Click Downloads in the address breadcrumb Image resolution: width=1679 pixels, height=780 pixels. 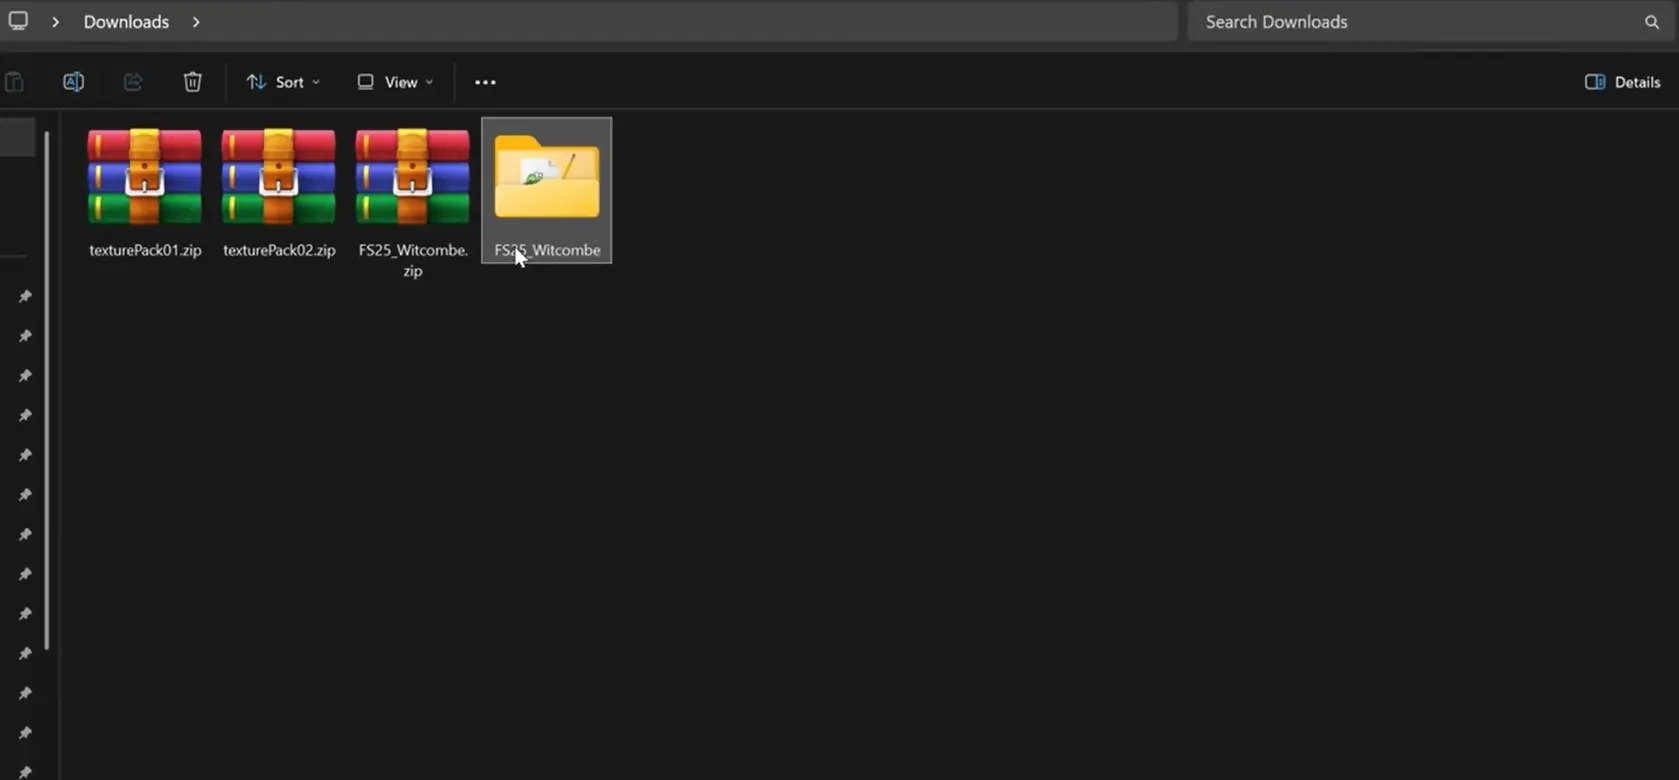pos(126,22)
